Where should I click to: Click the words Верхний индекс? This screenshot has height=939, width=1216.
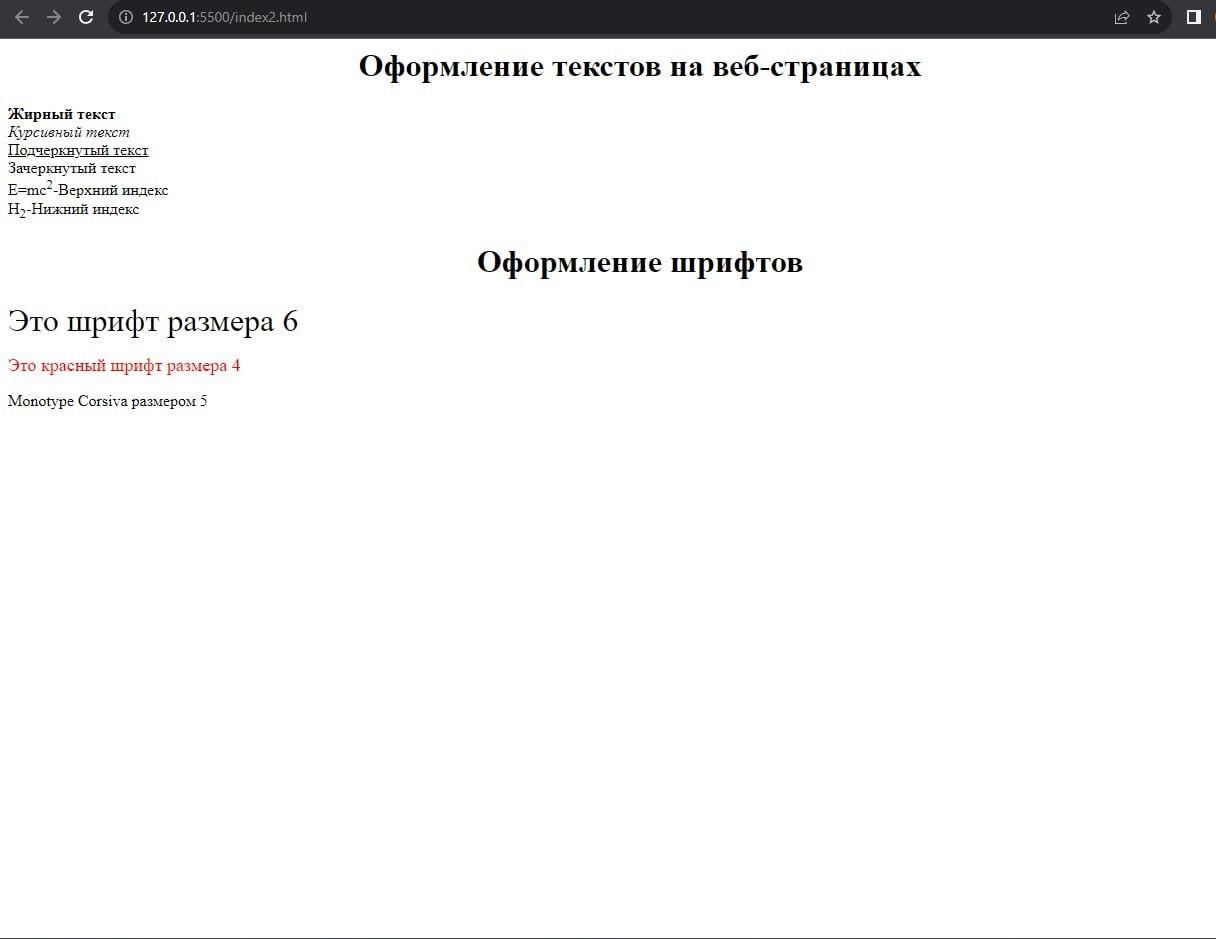[113, 190]
